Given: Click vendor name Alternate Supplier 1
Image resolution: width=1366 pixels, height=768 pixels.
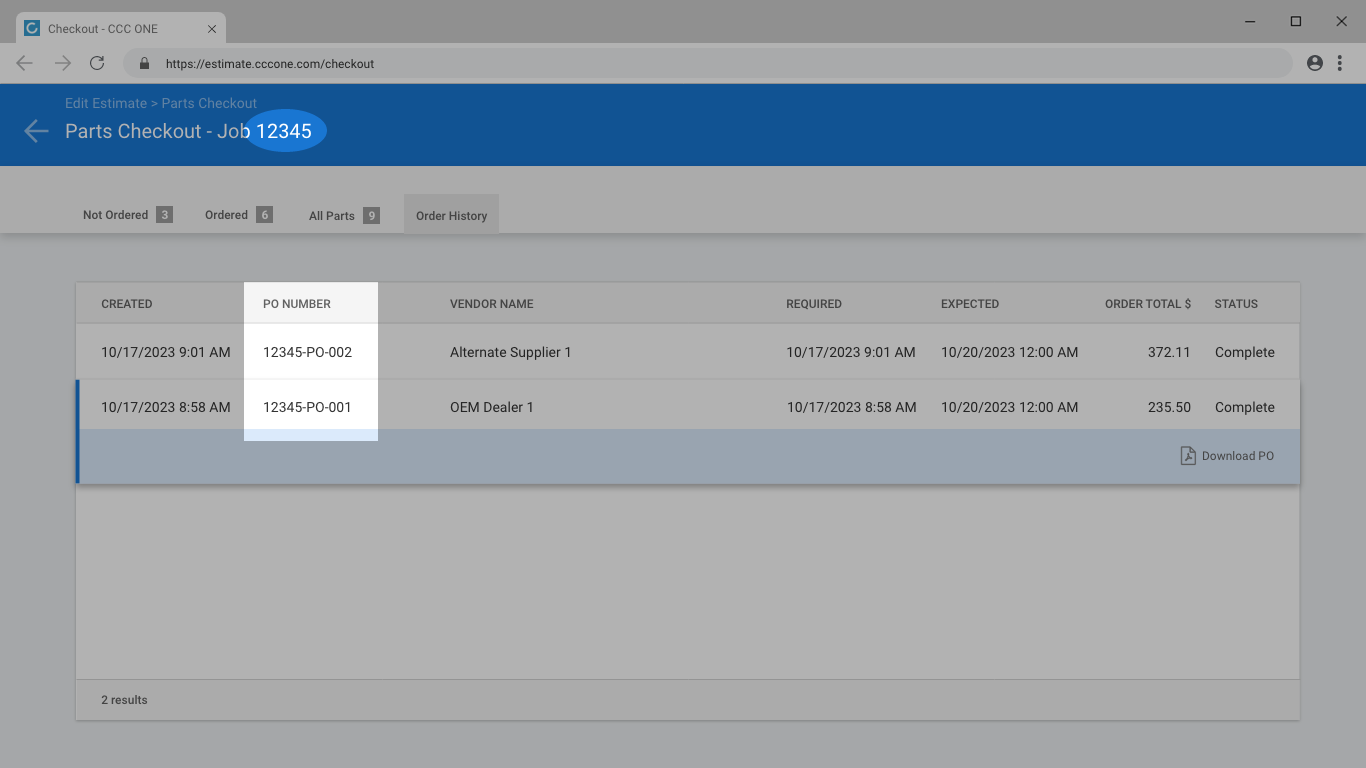Looking at the screenshot, I should click(510, 352).
